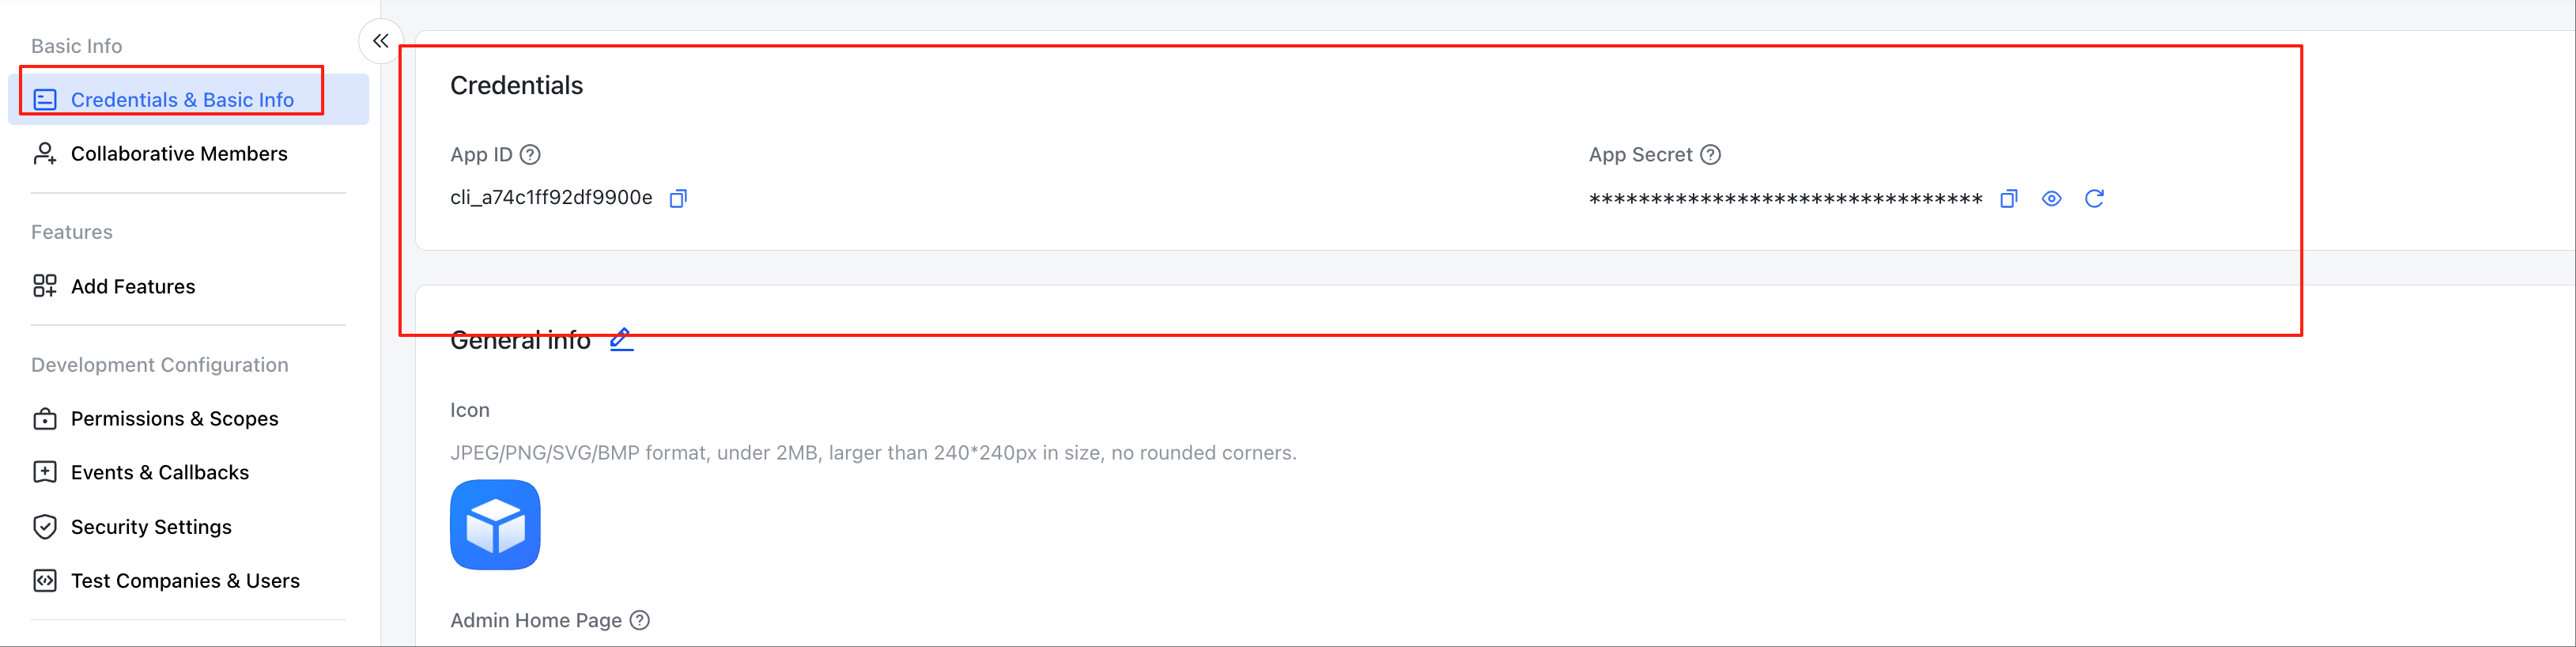Click the Security Settings shield icon
The height and width of the screenshot is (647, 2576).
click(45, 527)
